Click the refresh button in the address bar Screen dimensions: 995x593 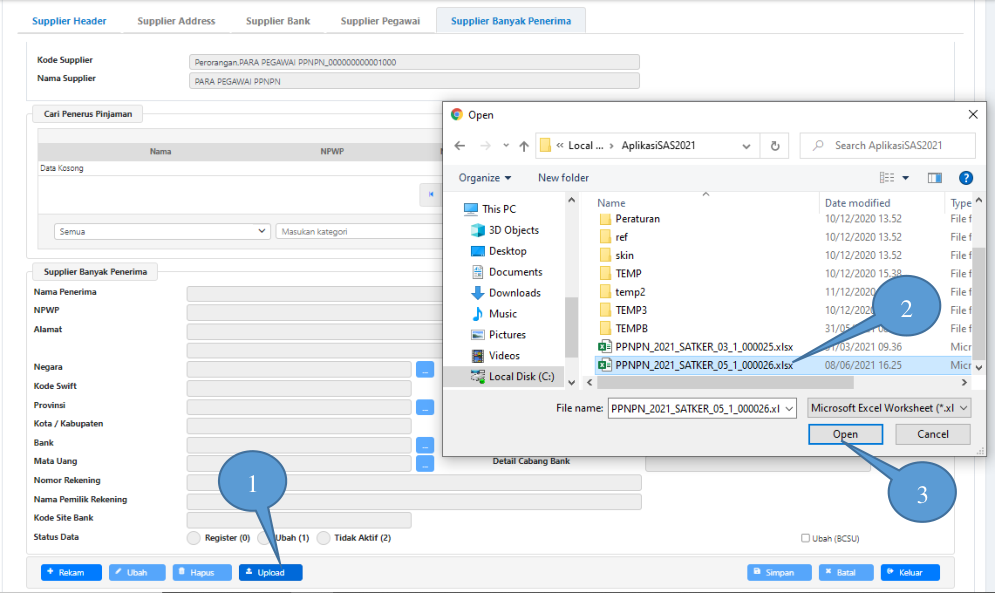(775, 146)
